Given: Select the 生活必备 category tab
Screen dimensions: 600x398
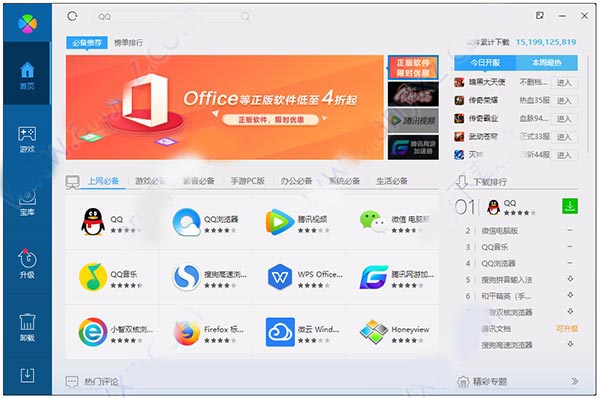Looking at the screenshot, I should 392,181.
